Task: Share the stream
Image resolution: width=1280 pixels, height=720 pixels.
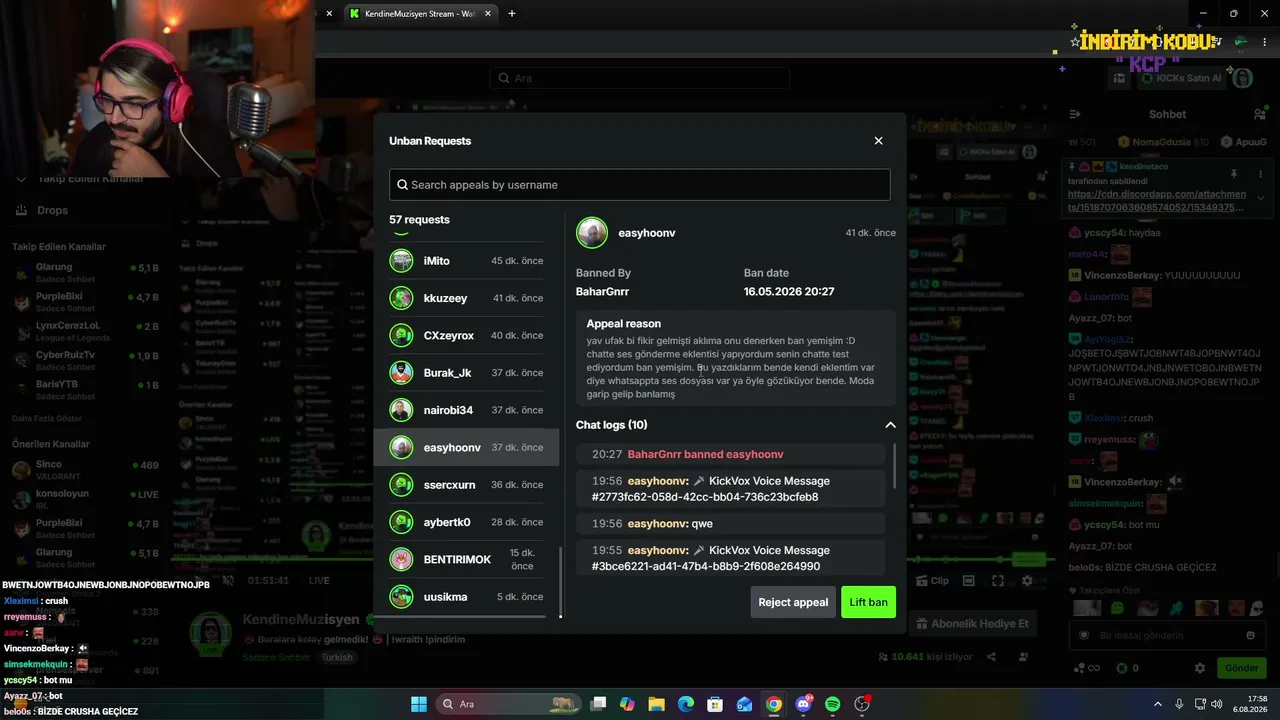Action: 991,657
